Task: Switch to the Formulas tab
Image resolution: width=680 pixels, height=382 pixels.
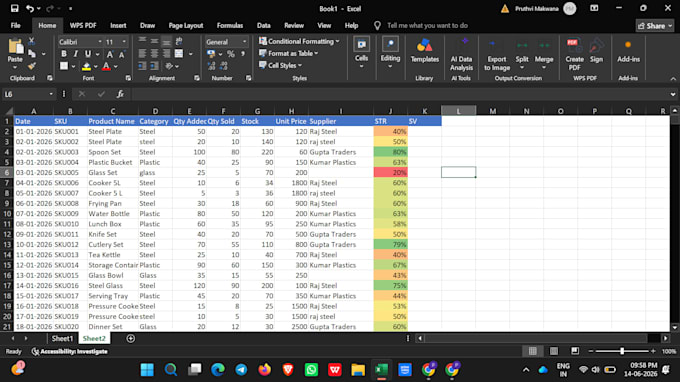Action: [x=230, y=26]
